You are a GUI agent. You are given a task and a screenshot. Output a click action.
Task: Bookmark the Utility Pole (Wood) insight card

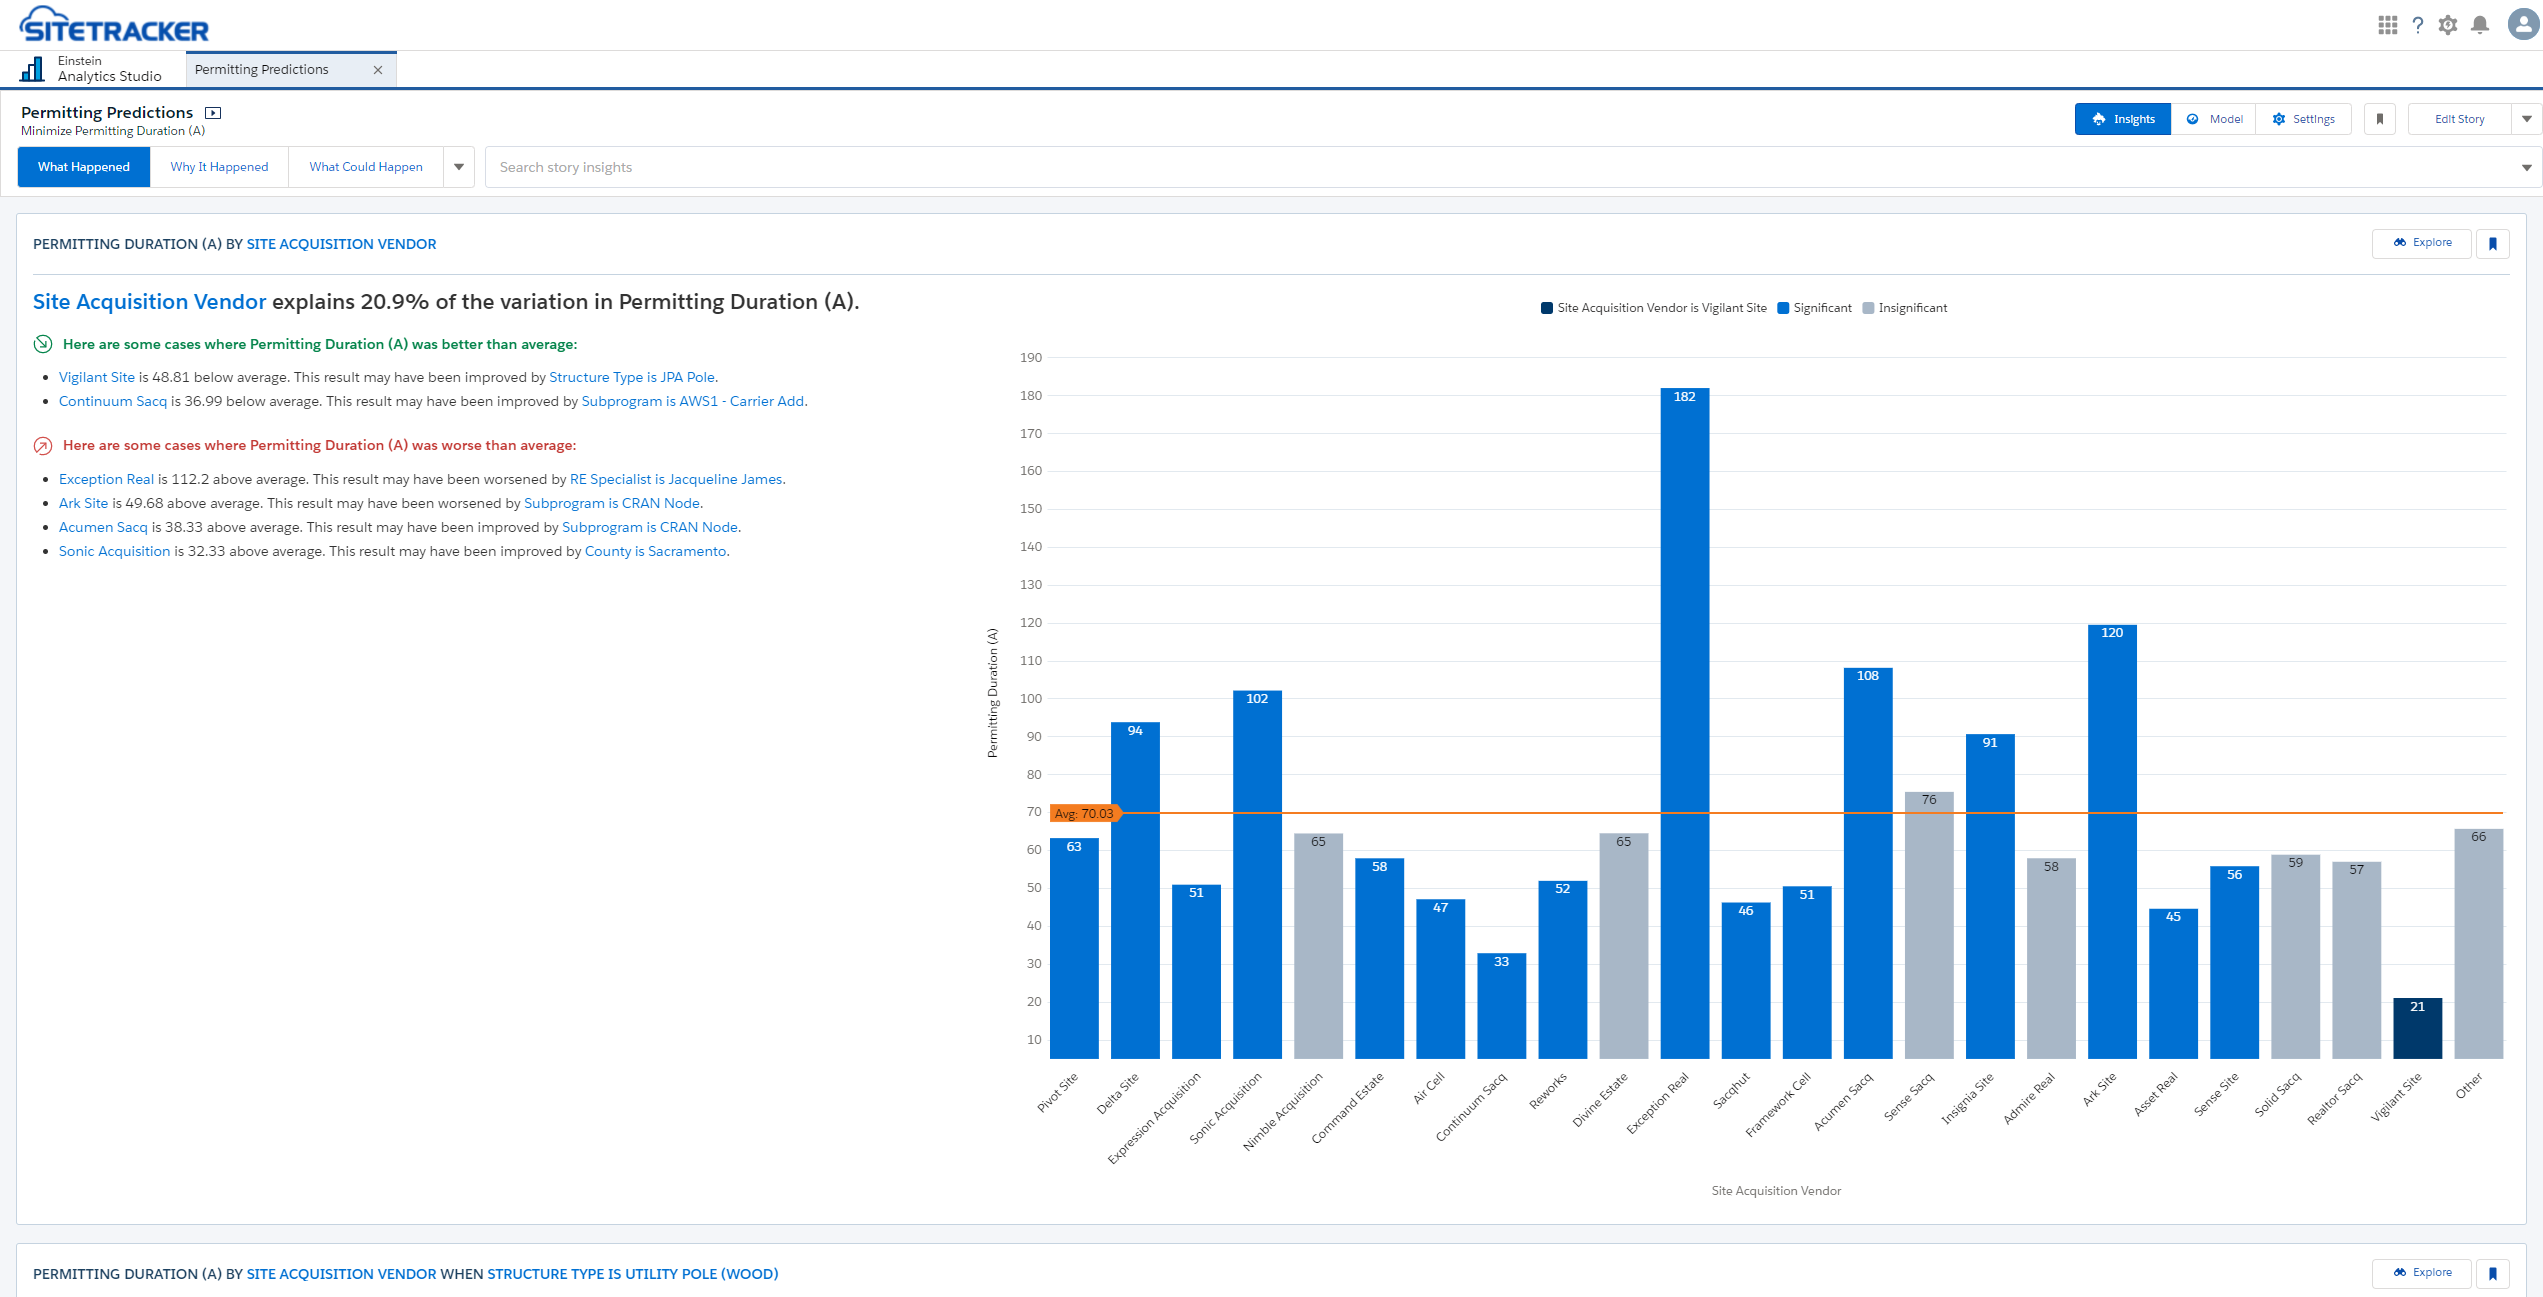coord(2493,1273)
